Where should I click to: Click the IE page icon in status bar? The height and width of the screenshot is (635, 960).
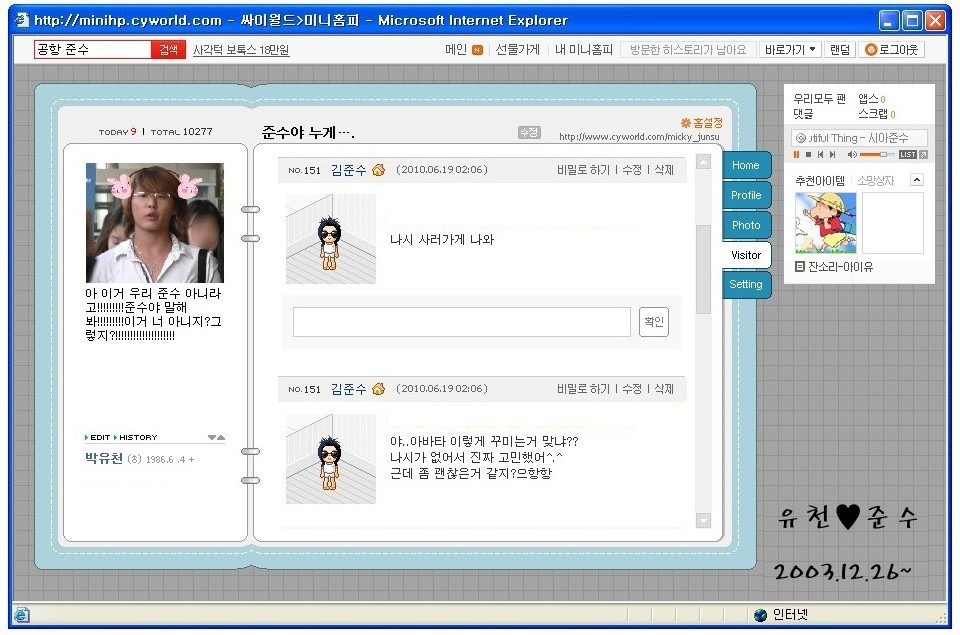click(21, 615)
